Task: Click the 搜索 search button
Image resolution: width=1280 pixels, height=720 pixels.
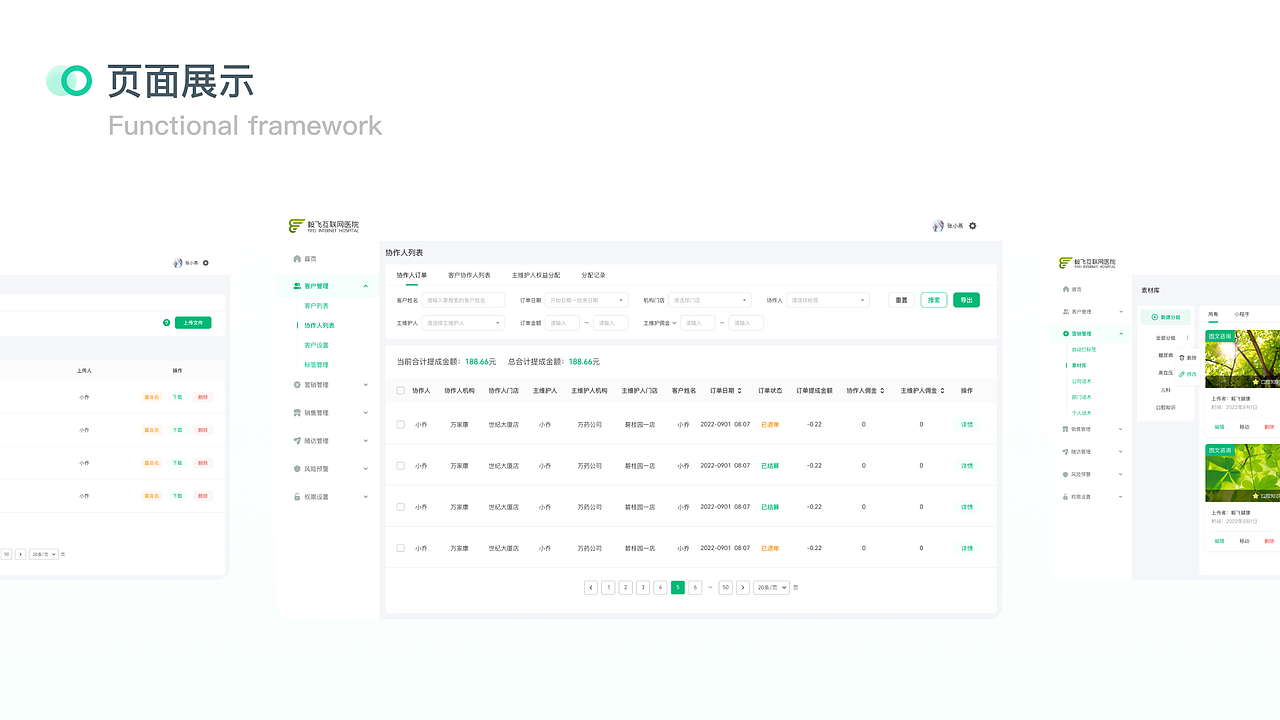Action: 934,300
